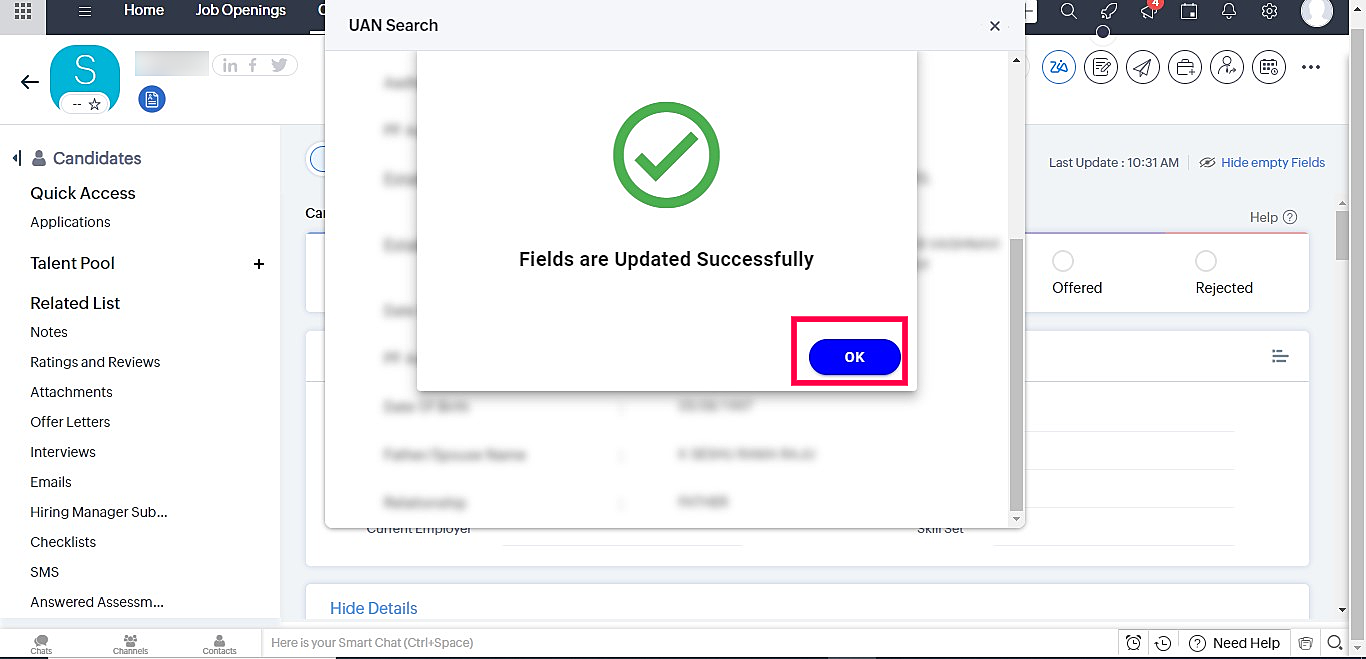
Task: Open the apps grid launcher icon
Action: 22,12
